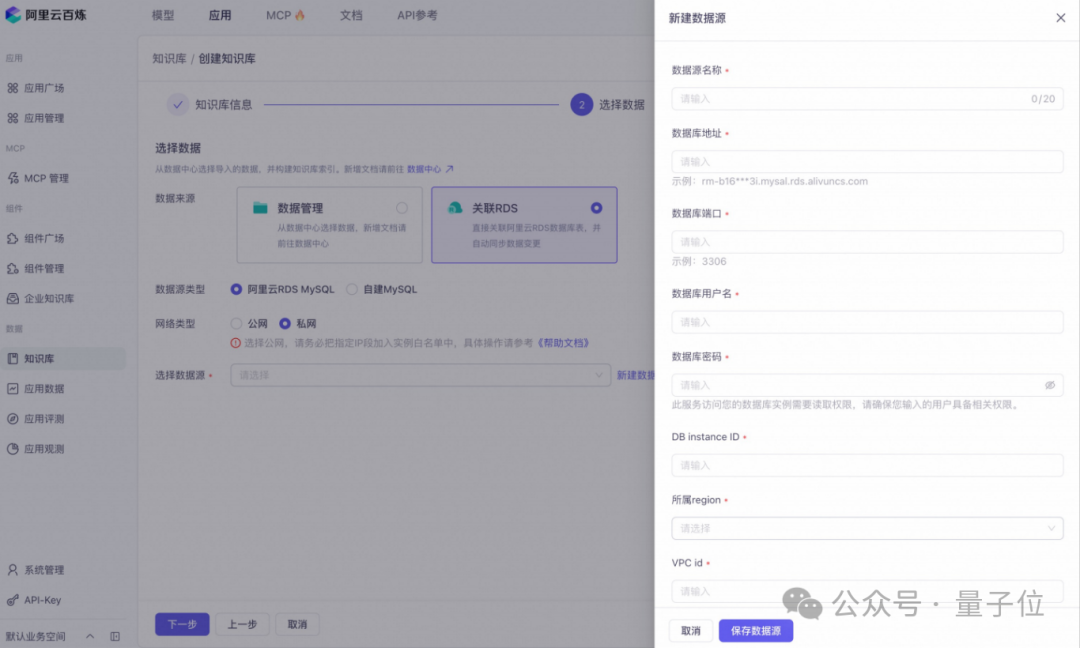1080x648 pixels.
Task: Open MCP 管理 sidebar icon
Action: 12,178
